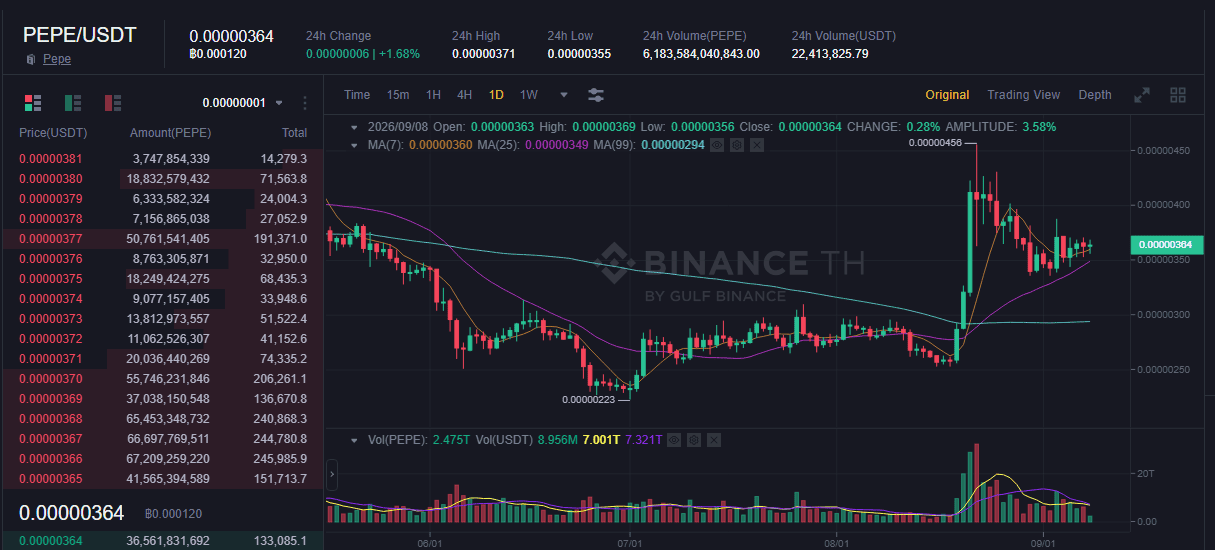Show buy orders only view icon
Viewport: 1215px width, 550px height.
coord(73,102)
